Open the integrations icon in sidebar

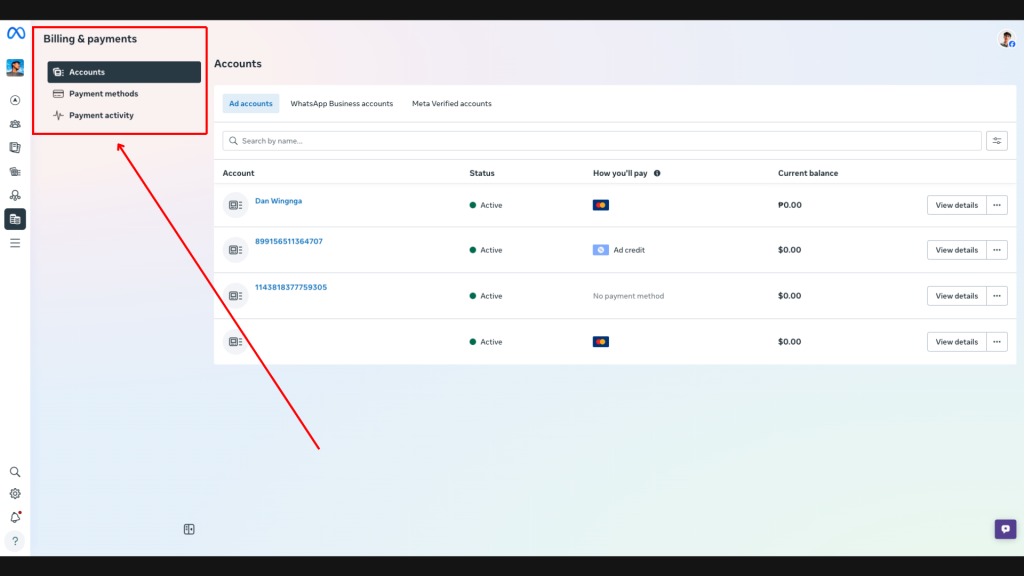15,195
